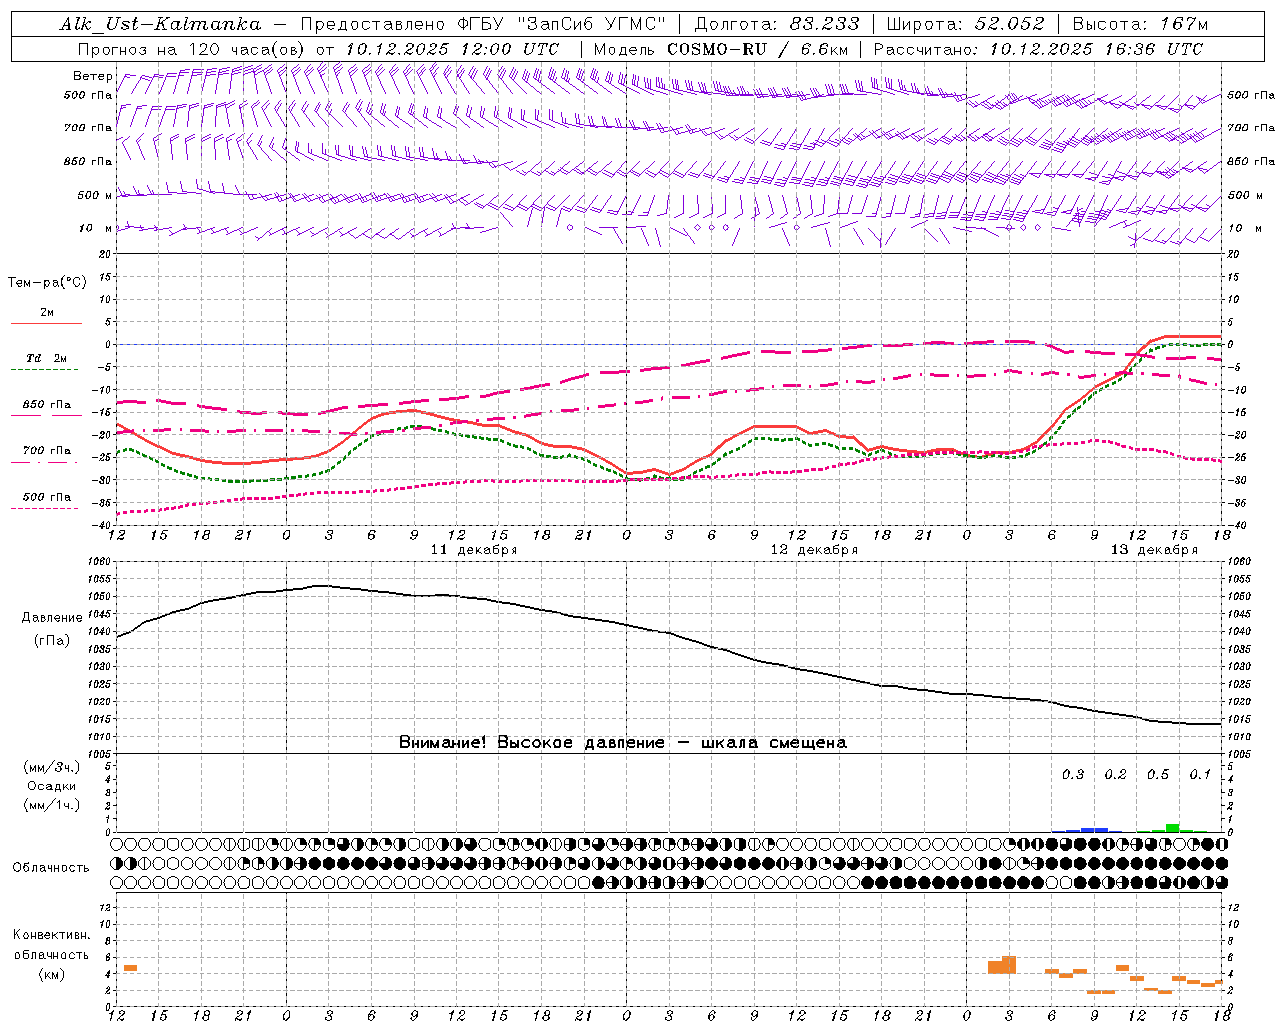Click the Ветер panel label
1280x1024 pixels.
pos(92,76)
